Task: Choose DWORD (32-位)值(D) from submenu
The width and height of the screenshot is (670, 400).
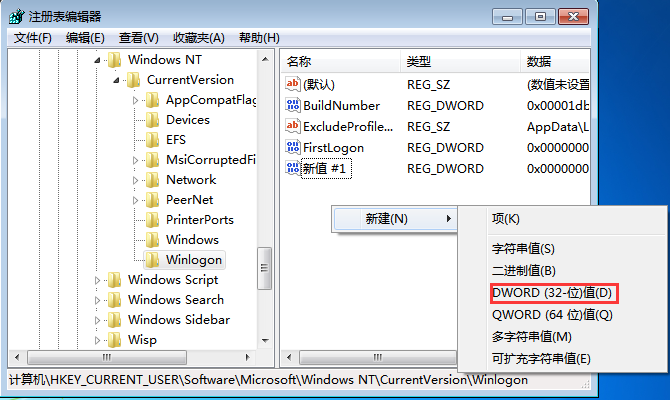Action: click(554, 293)
